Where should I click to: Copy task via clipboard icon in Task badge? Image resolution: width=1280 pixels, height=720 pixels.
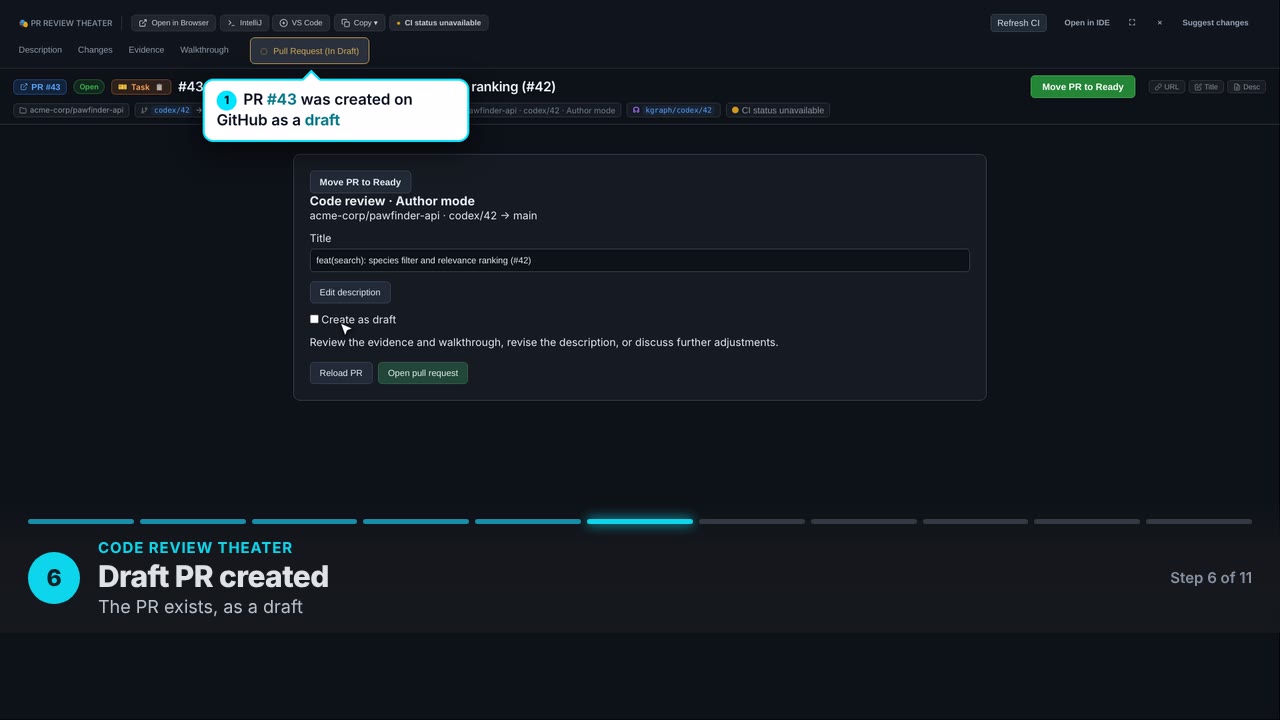159,87
